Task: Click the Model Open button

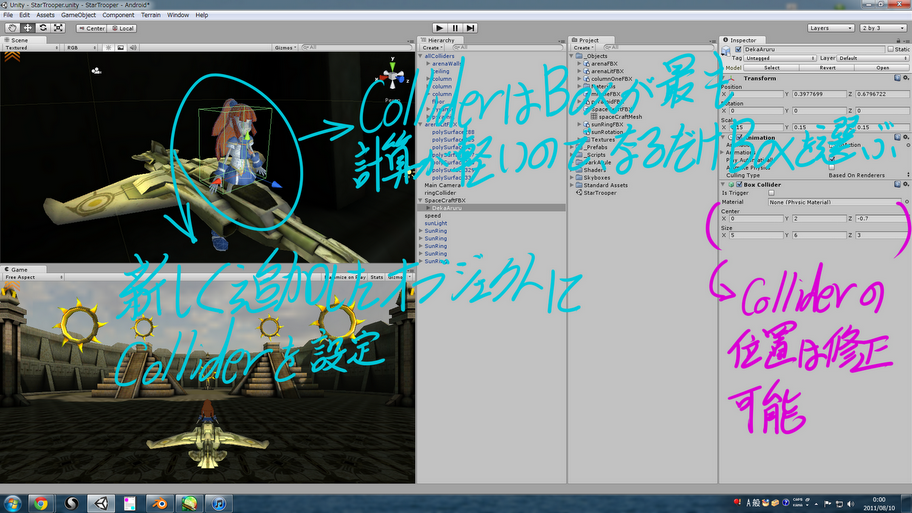Action: click(x=882, y=68)
